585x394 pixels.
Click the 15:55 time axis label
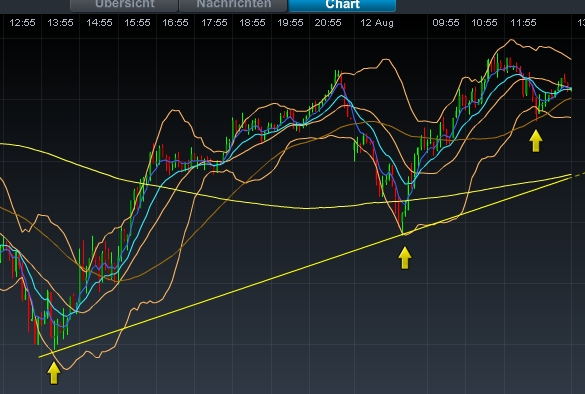pos(137,23)
